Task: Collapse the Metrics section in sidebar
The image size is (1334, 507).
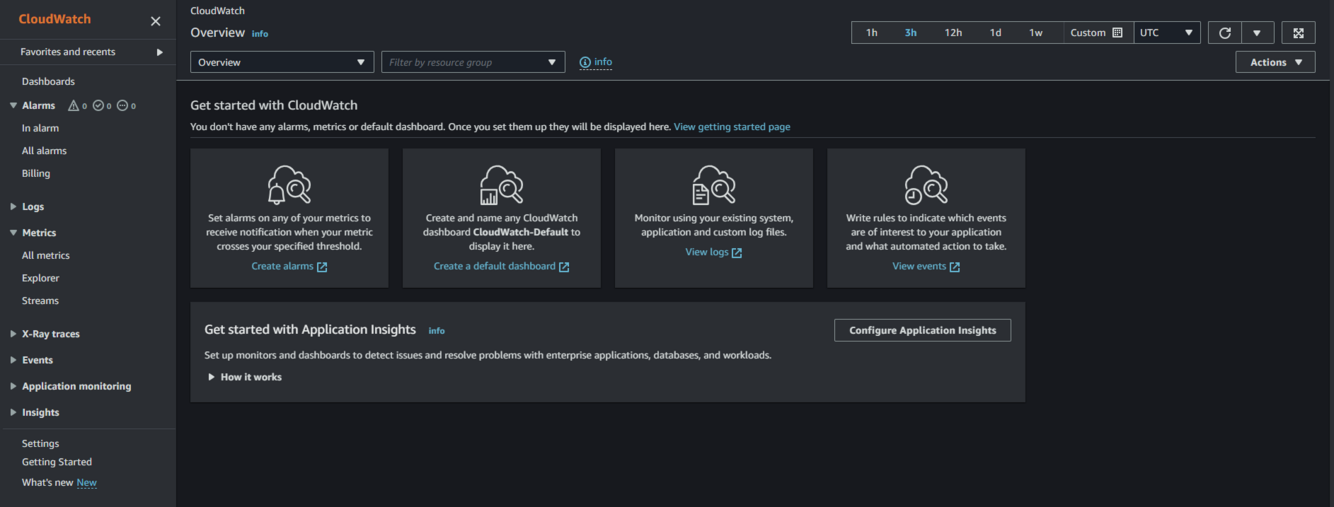Action: click(13, 233)
